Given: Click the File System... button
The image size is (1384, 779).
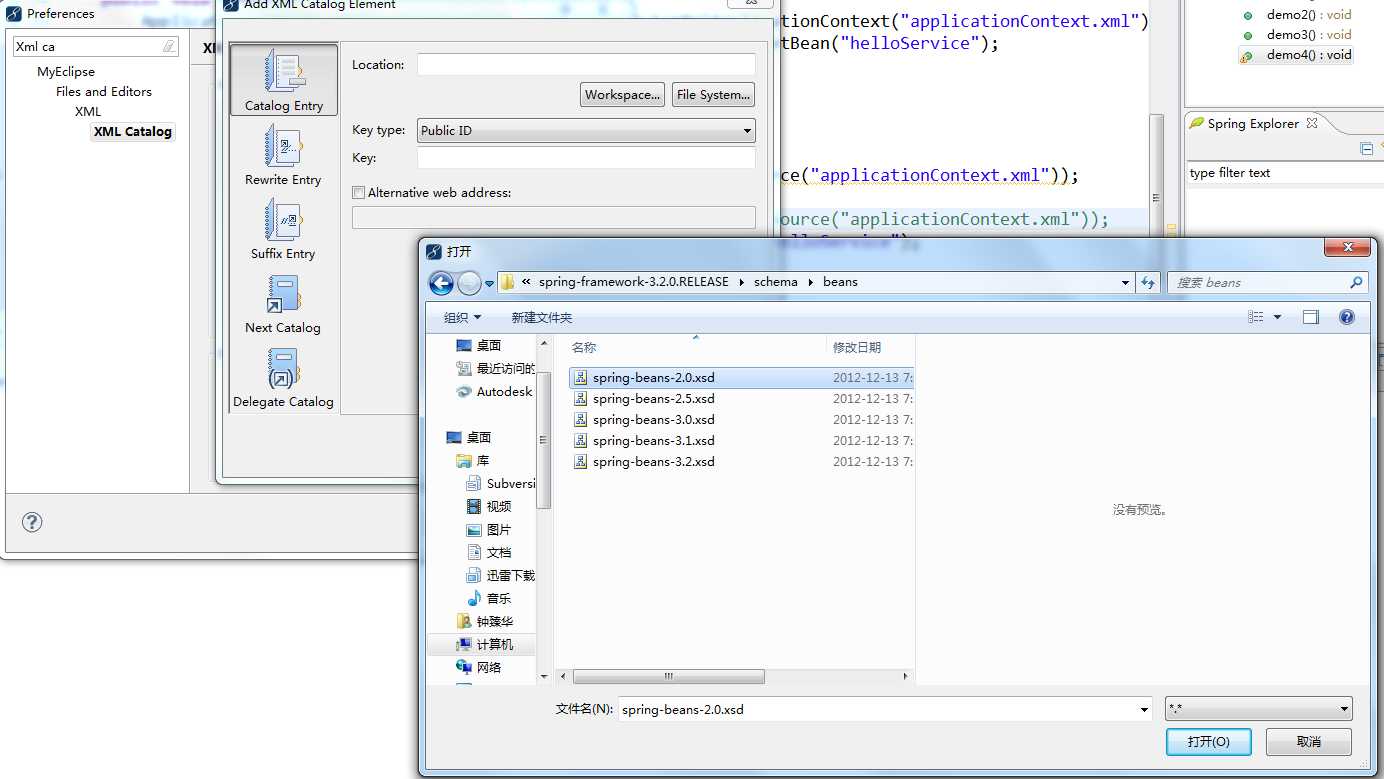Looking at the screenshot, I should coord(713,95).
